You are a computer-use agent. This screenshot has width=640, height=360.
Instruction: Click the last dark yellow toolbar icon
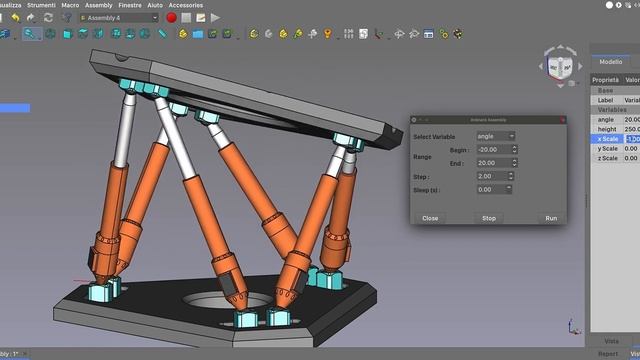pos(458,34)
